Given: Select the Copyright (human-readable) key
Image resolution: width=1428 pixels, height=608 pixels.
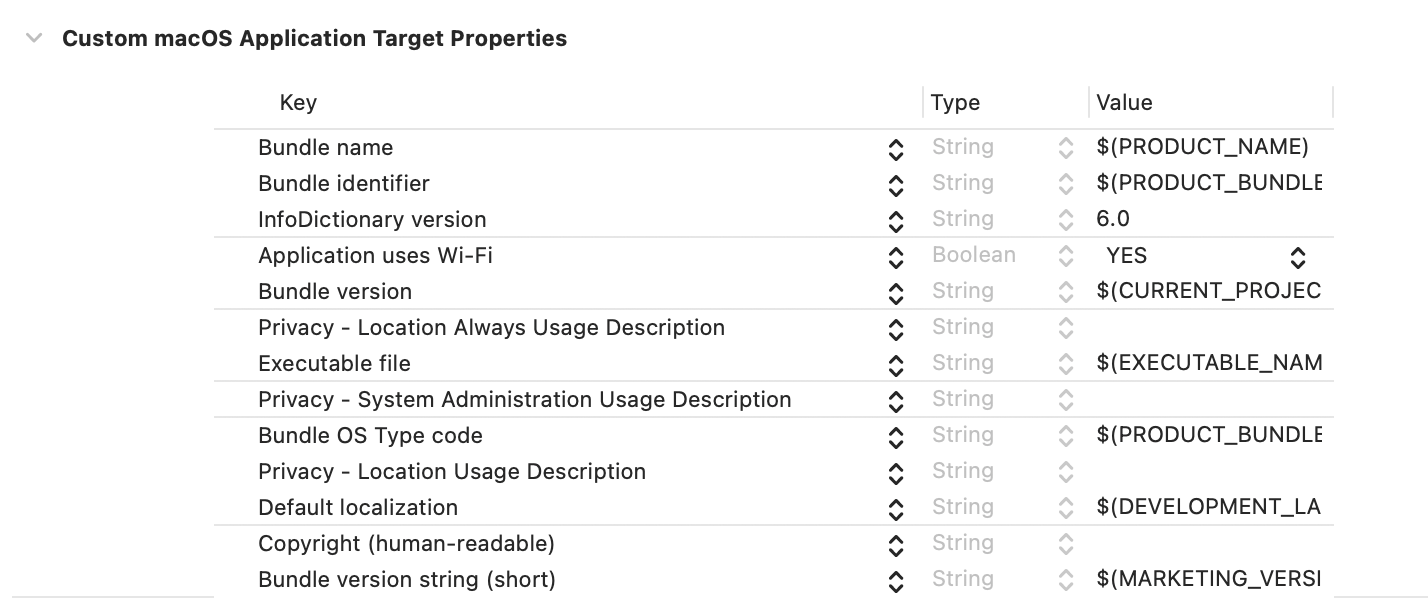Looking at the screenshot, I should (x=406, y=544).
